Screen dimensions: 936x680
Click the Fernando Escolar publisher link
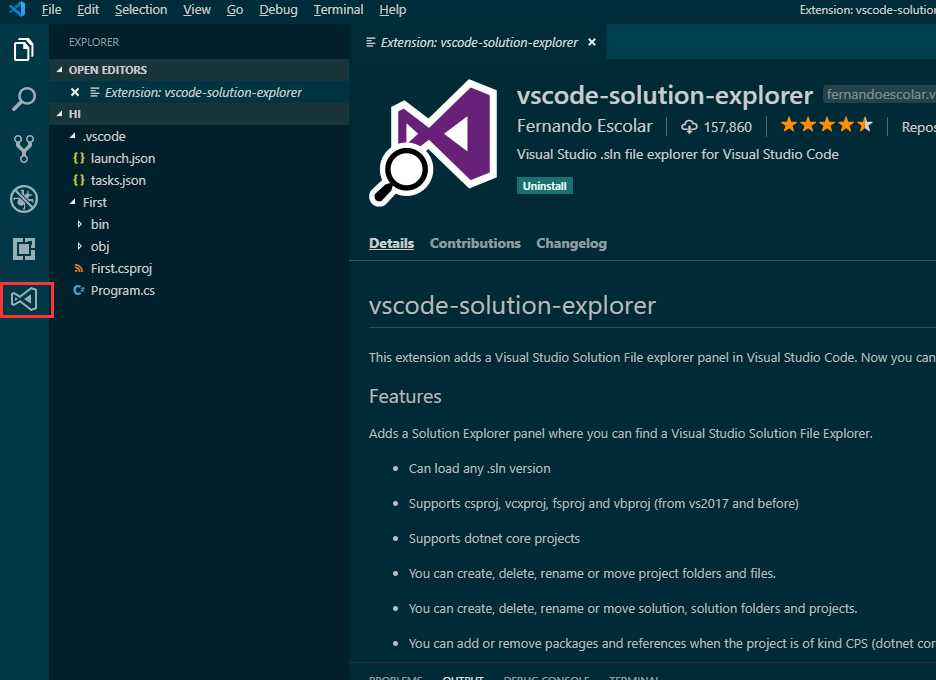coord(584,126)
